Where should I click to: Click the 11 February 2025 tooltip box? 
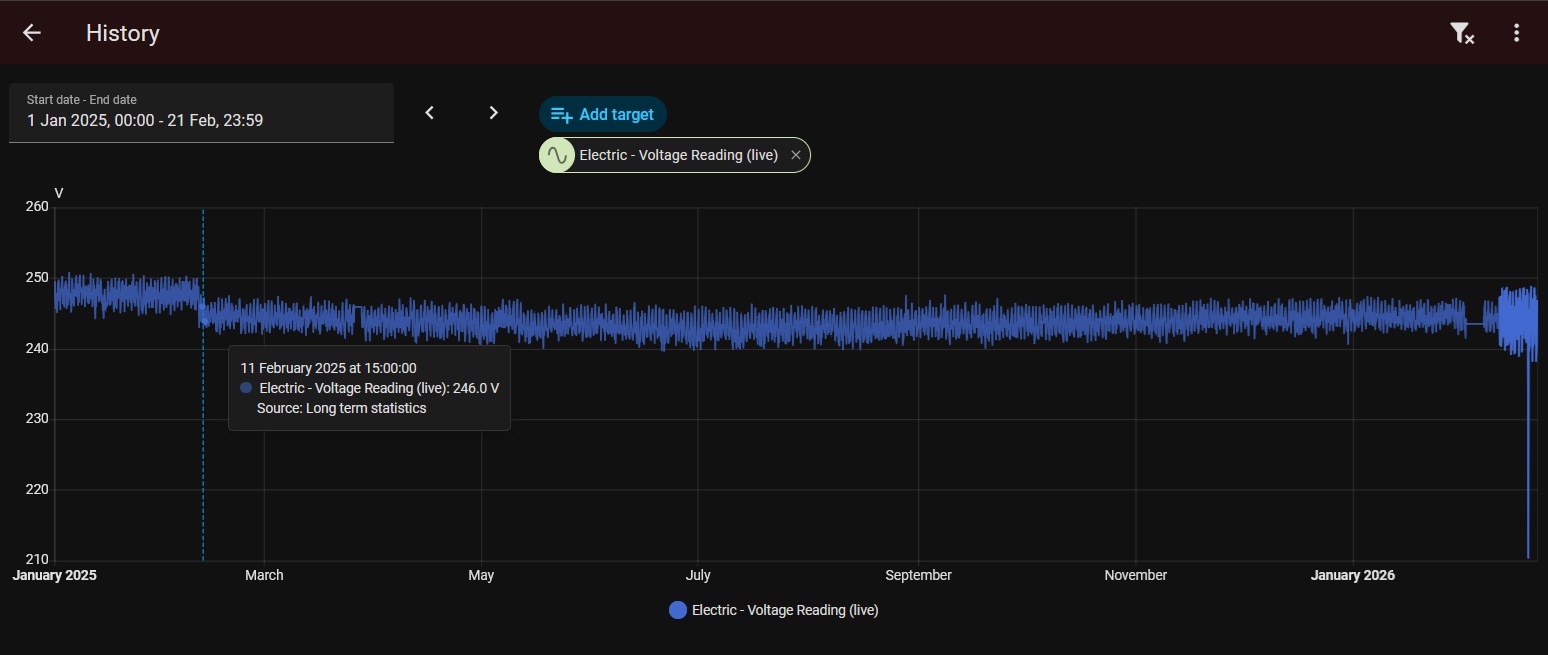[x=369, y=388]
